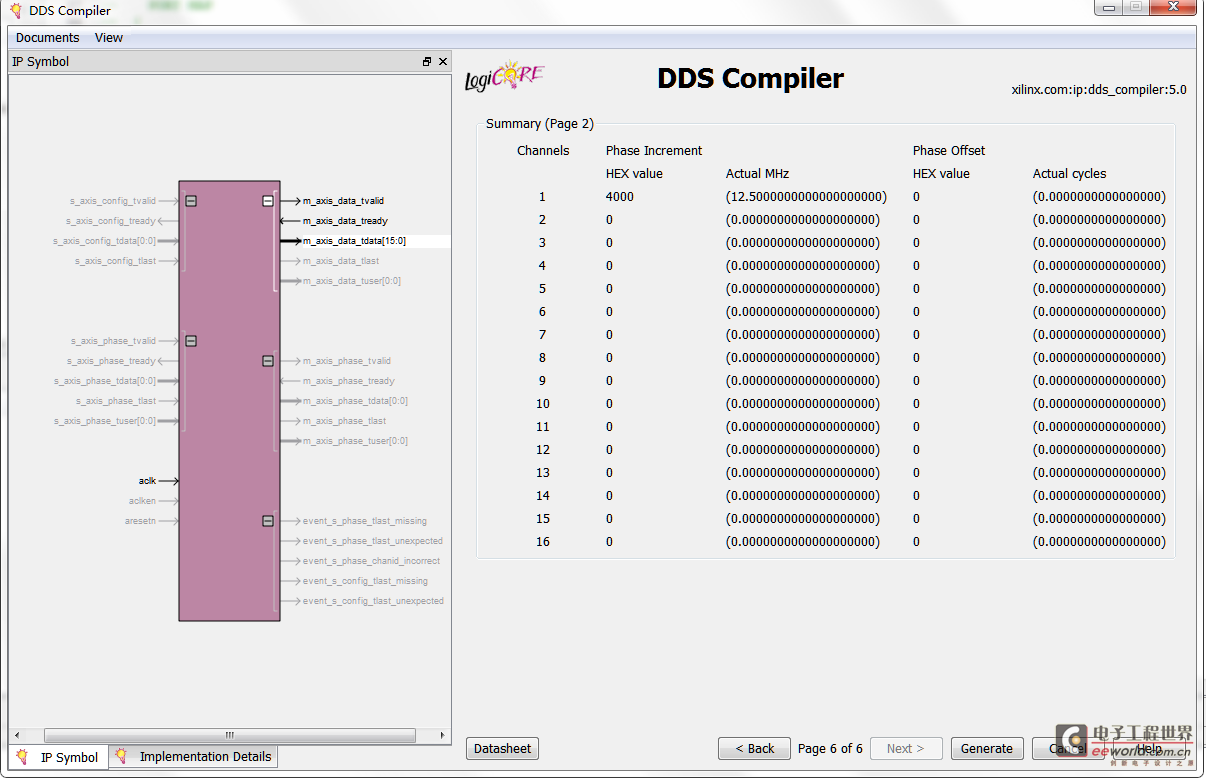Open Help for the wizard
Image resolution: width=1206 pixels, height=781 pixels.
[1149, 748]
